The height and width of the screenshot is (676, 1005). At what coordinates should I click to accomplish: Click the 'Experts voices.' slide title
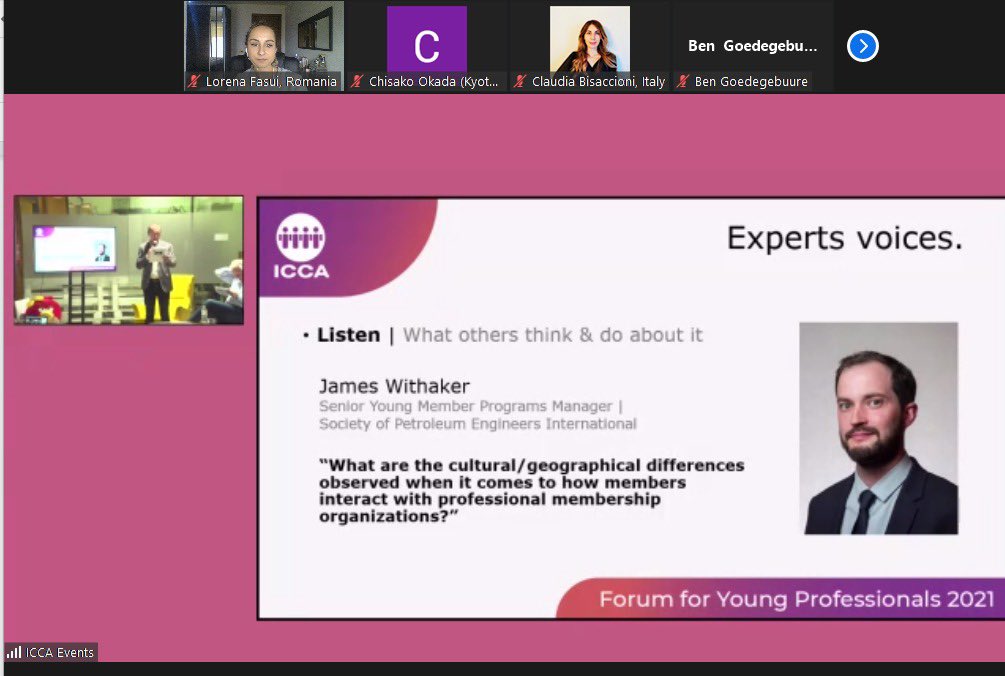844,238
